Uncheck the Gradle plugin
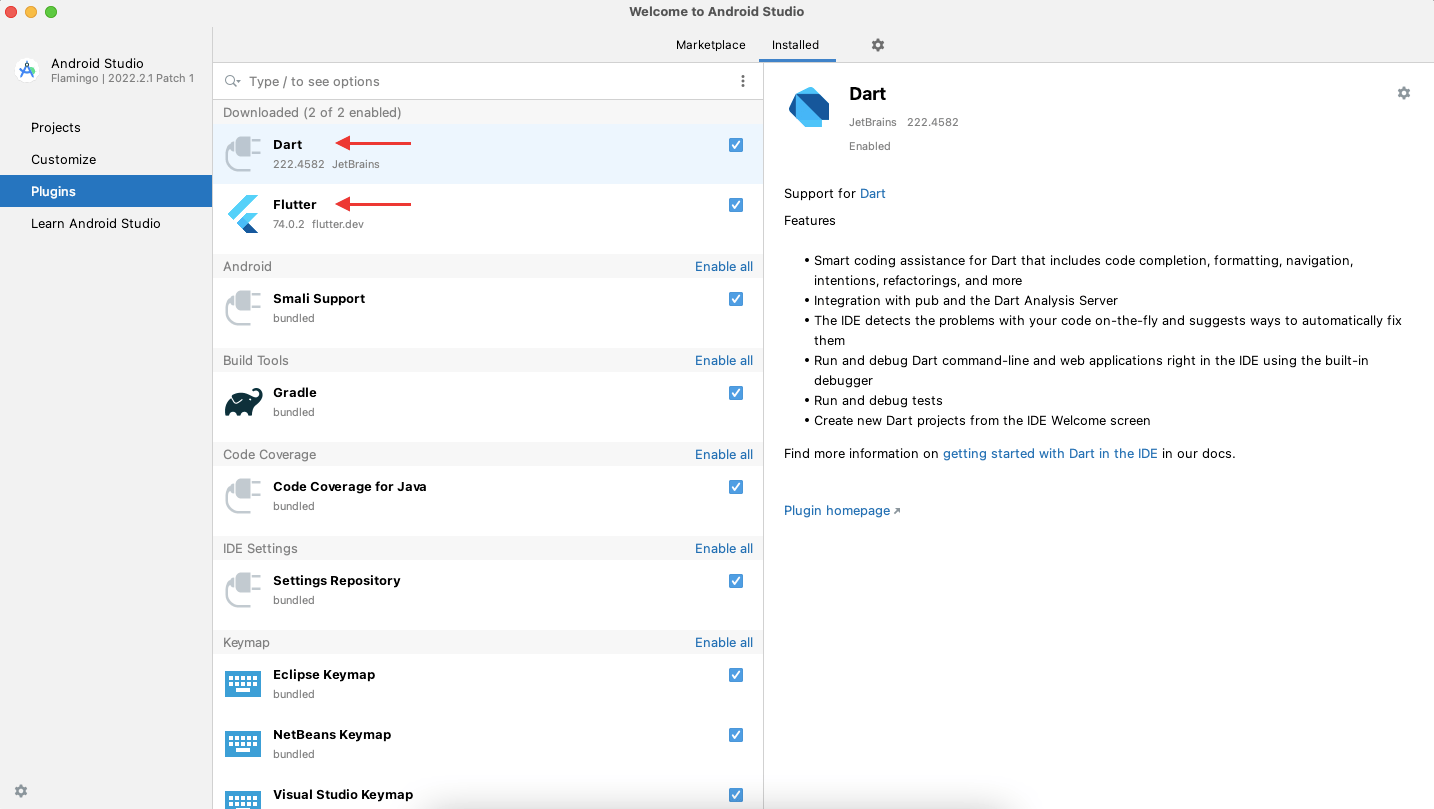Viewport: 1434px width, 809px height. [736, 393]
